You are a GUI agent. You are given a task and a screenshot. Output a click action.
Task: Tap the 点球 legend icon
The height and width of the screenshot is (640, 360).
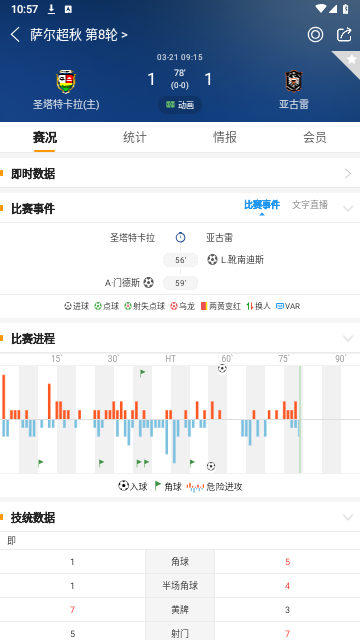pyautogui.click(x=98, y=306)
